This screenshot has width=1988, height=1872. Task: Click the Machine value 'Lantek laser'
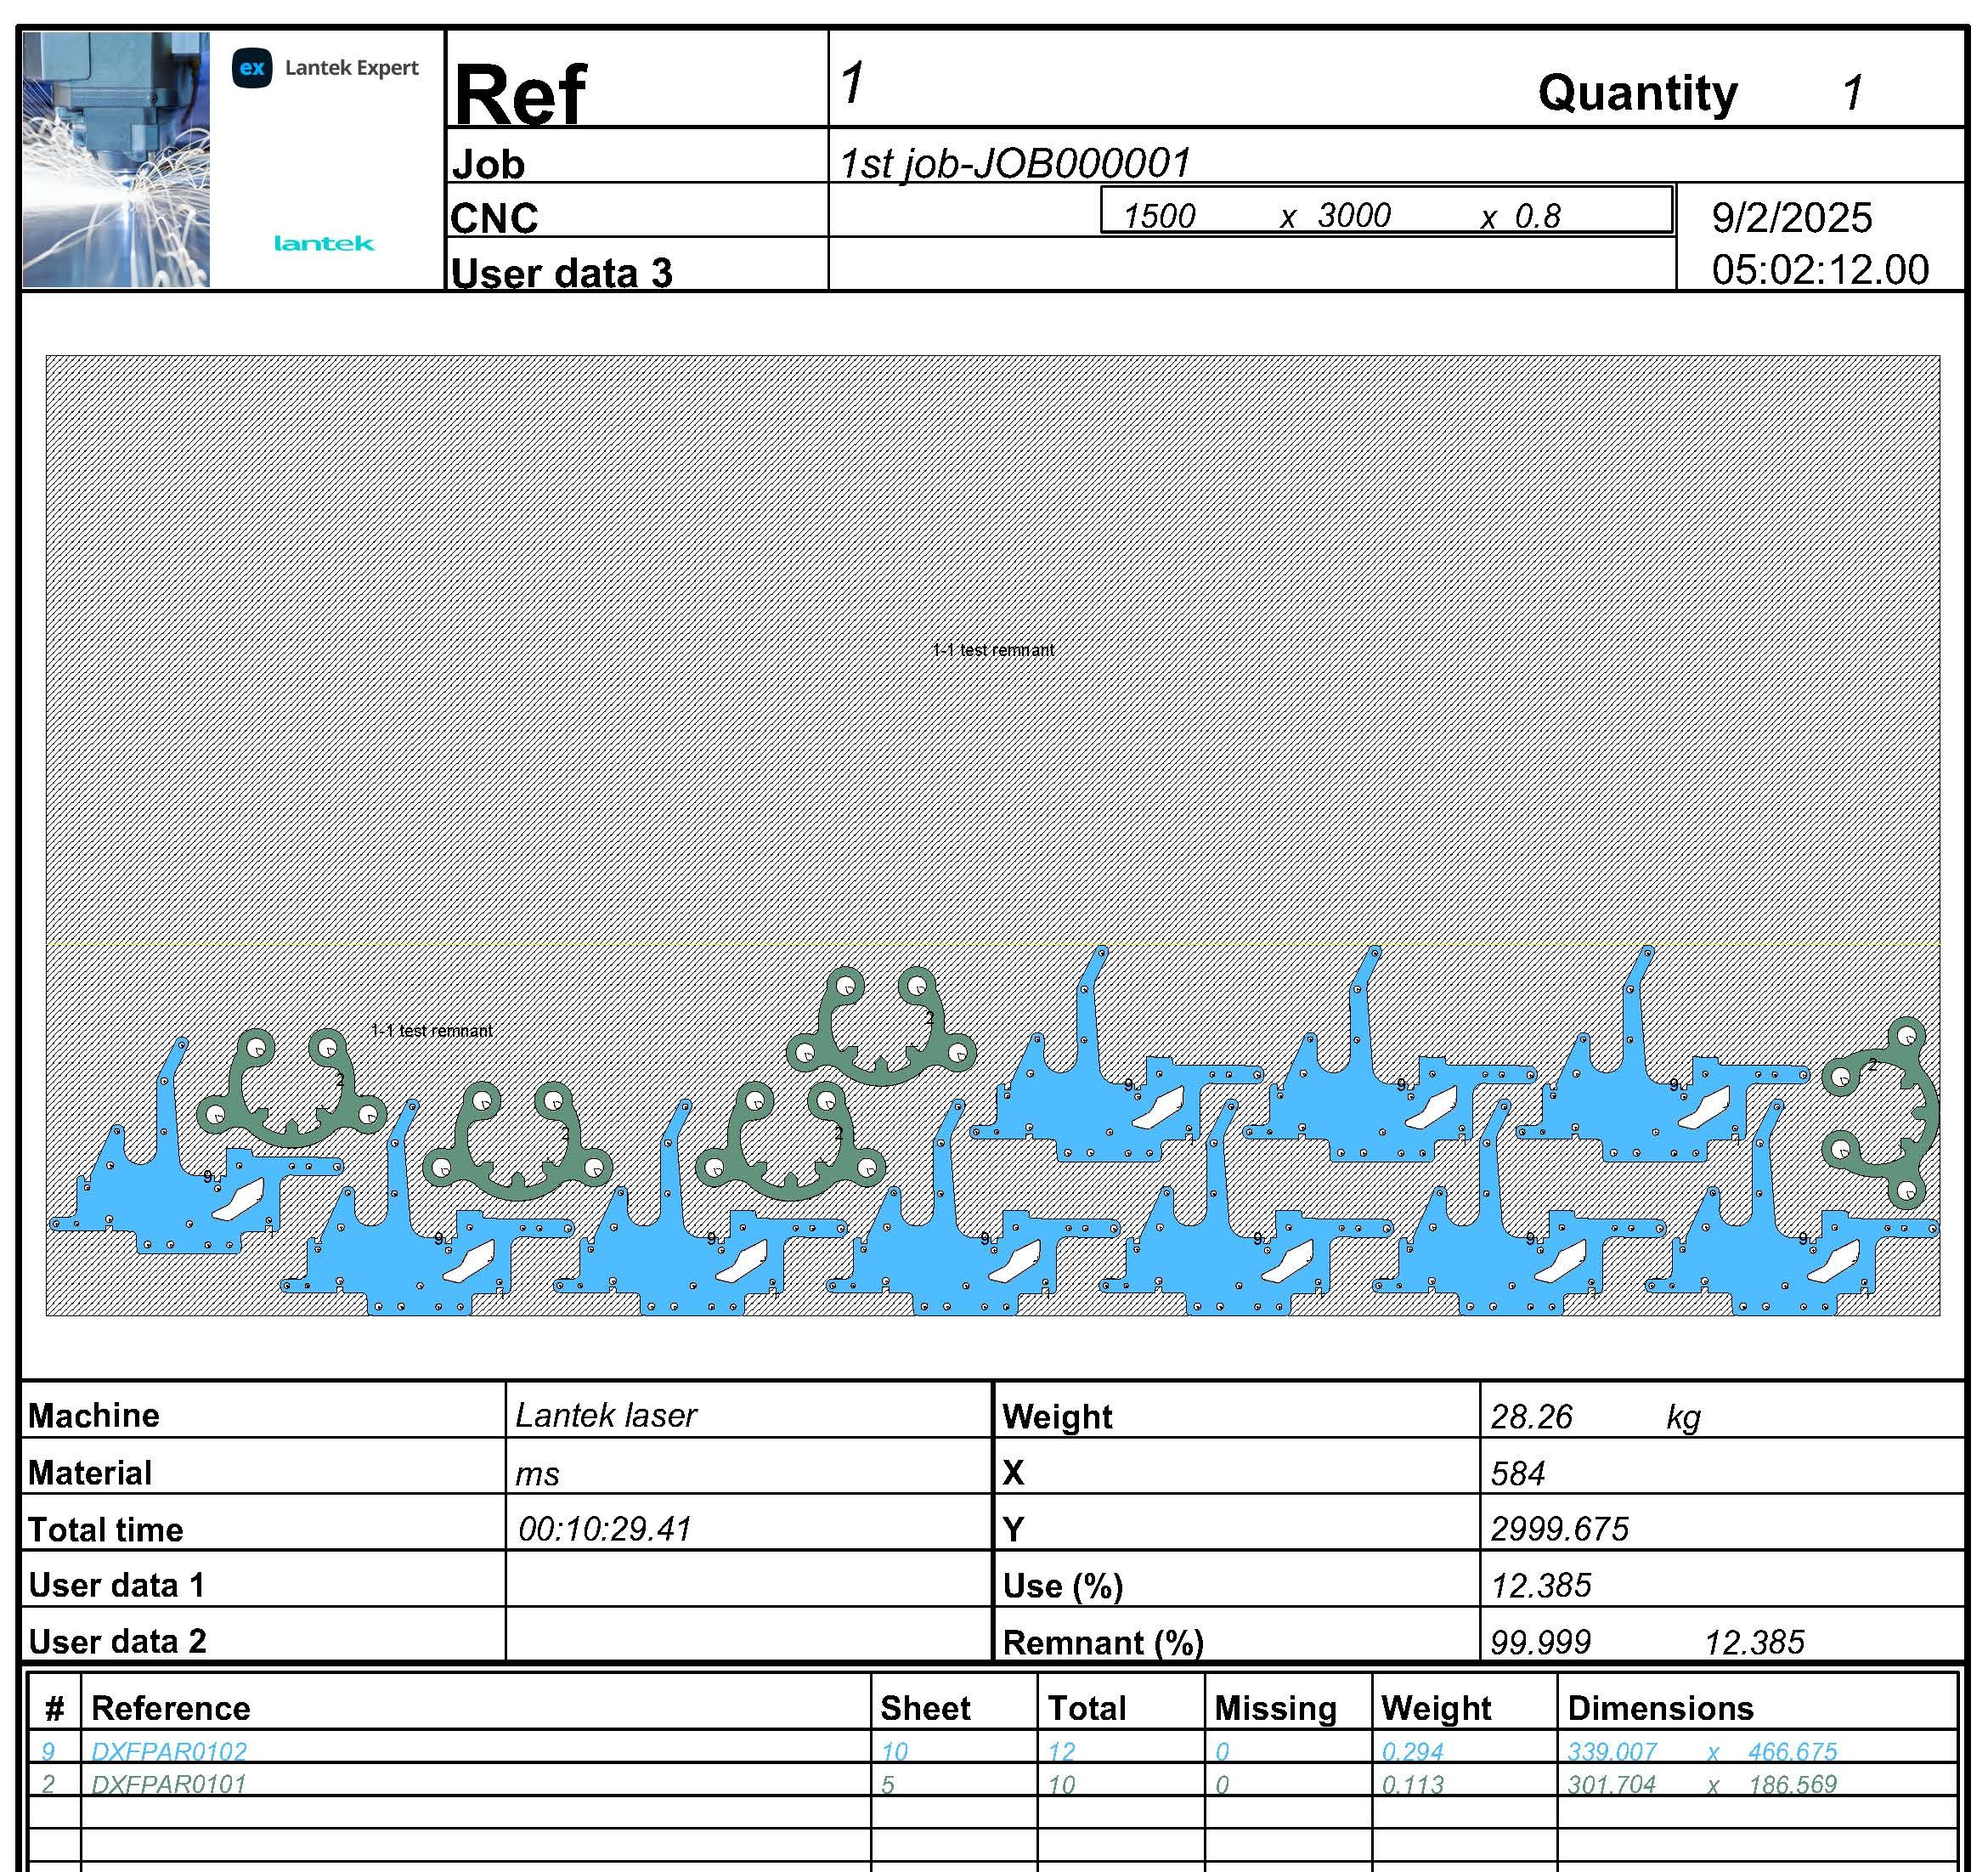click(605, 1415)
